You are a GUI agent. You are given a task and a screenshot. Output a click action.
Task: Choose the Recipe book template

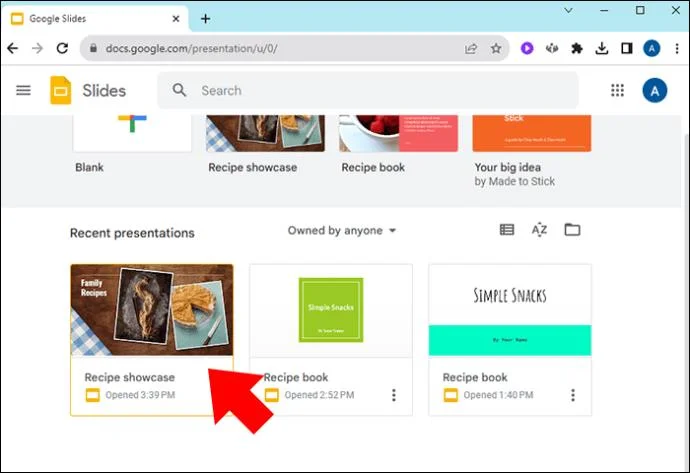[398, 133]
